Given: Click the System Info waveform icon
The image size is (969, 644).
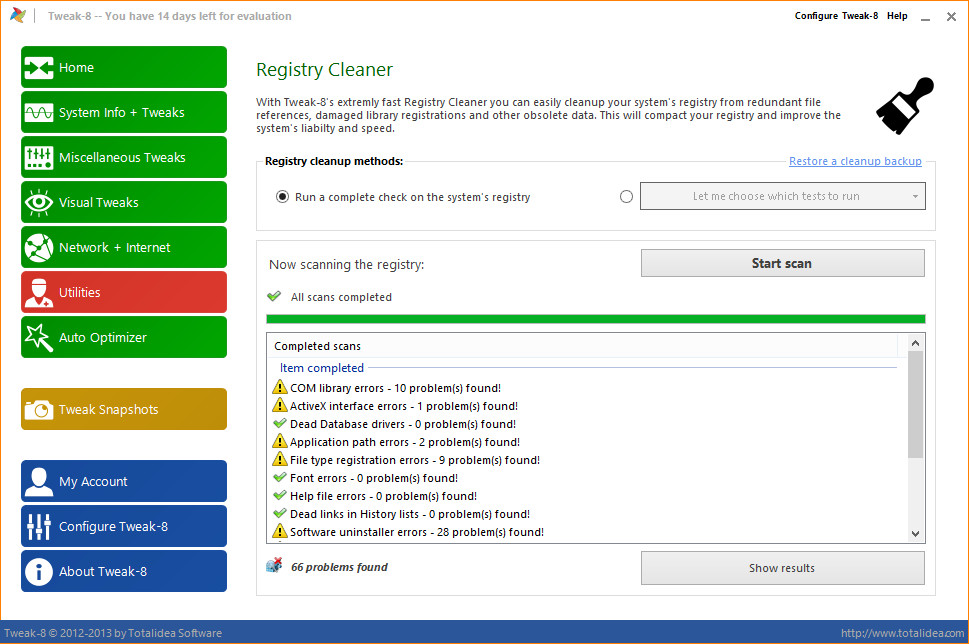Looking at the screenshot, I should coord(39,112).
